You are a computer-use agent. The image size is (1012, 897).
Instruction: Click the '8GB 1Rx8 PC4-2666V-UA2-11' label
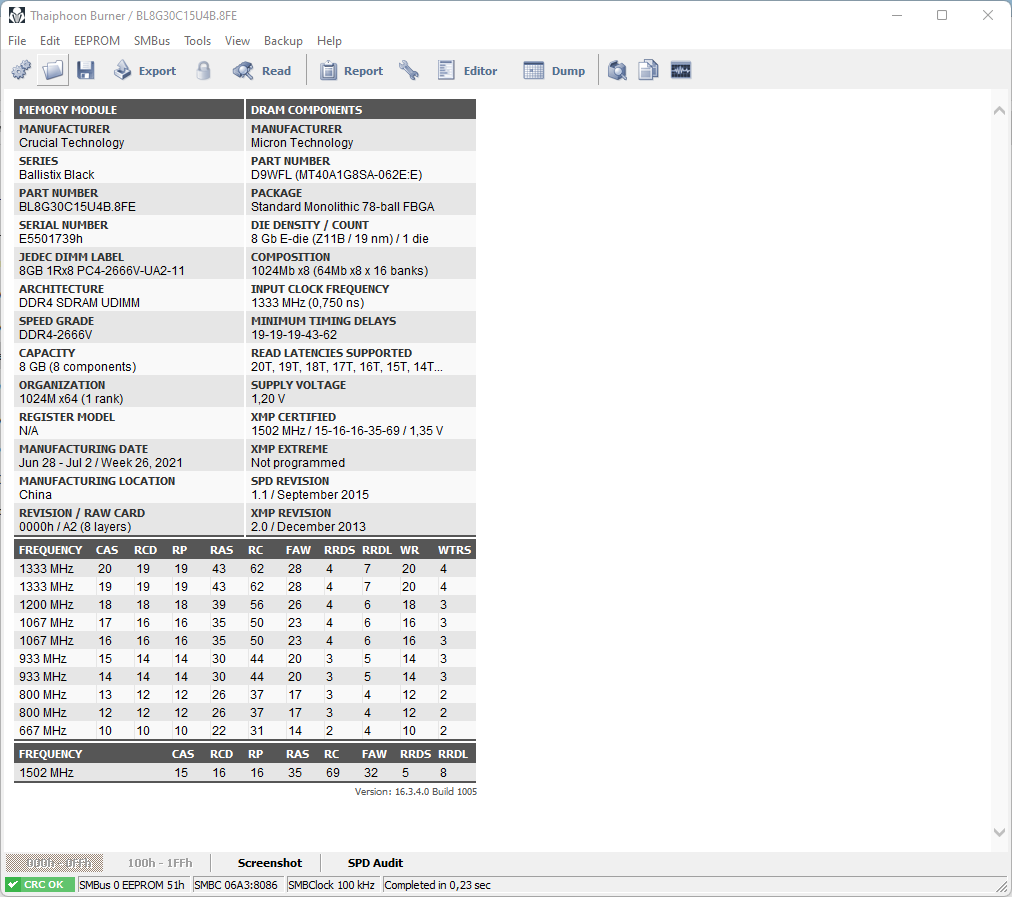(x=102, y=270)
